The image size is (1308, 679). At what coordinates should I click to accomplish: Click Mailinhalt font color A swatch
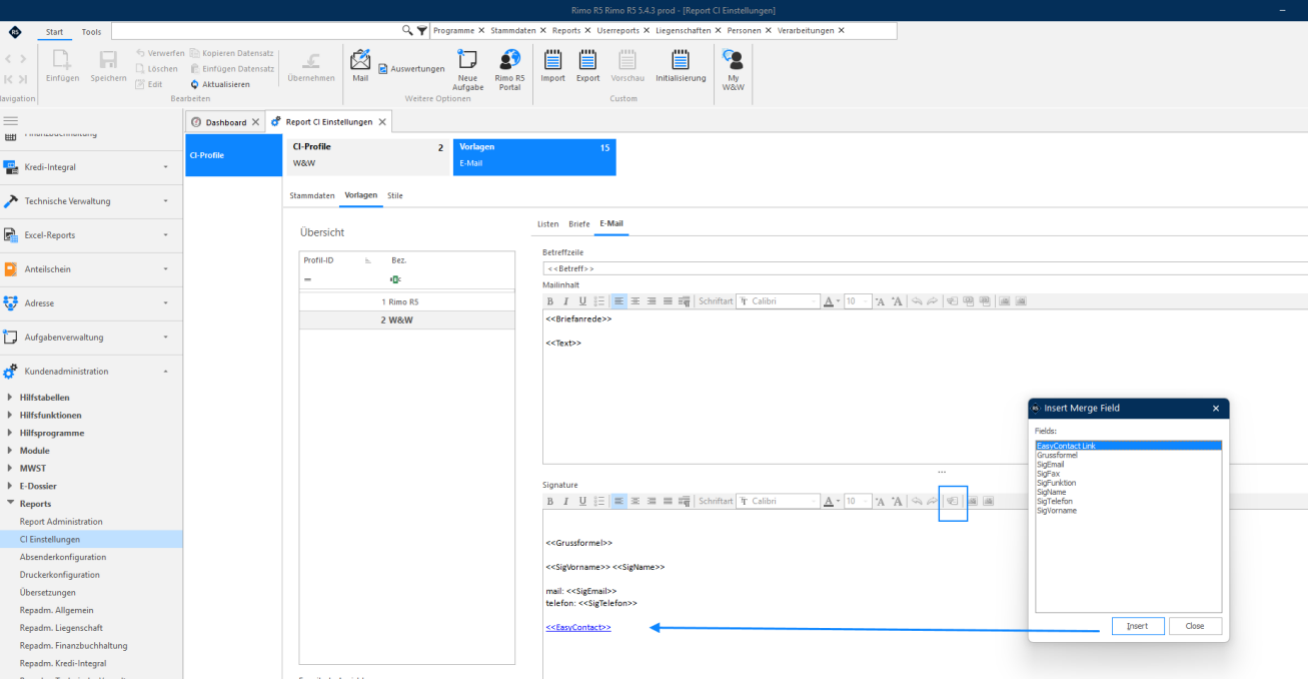pyautogui.click(x=829, y=301)
